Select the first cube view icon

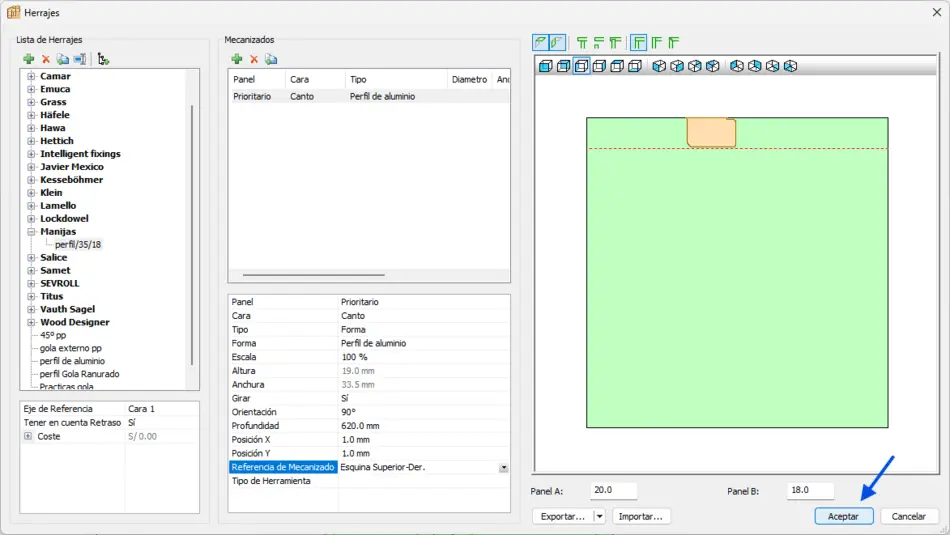(x=545, y=67)
